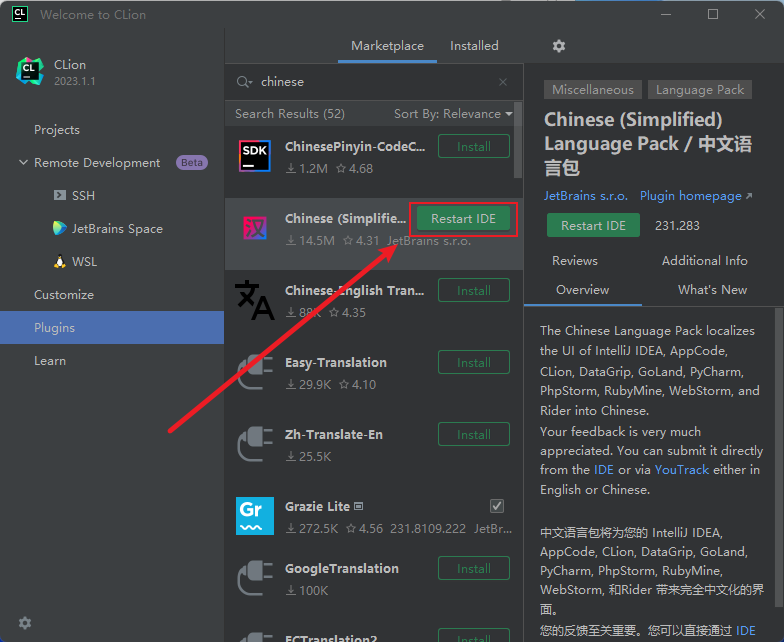Select the Grazie Lite plugin row title
The image size is (784, 642).
(317, 506)
